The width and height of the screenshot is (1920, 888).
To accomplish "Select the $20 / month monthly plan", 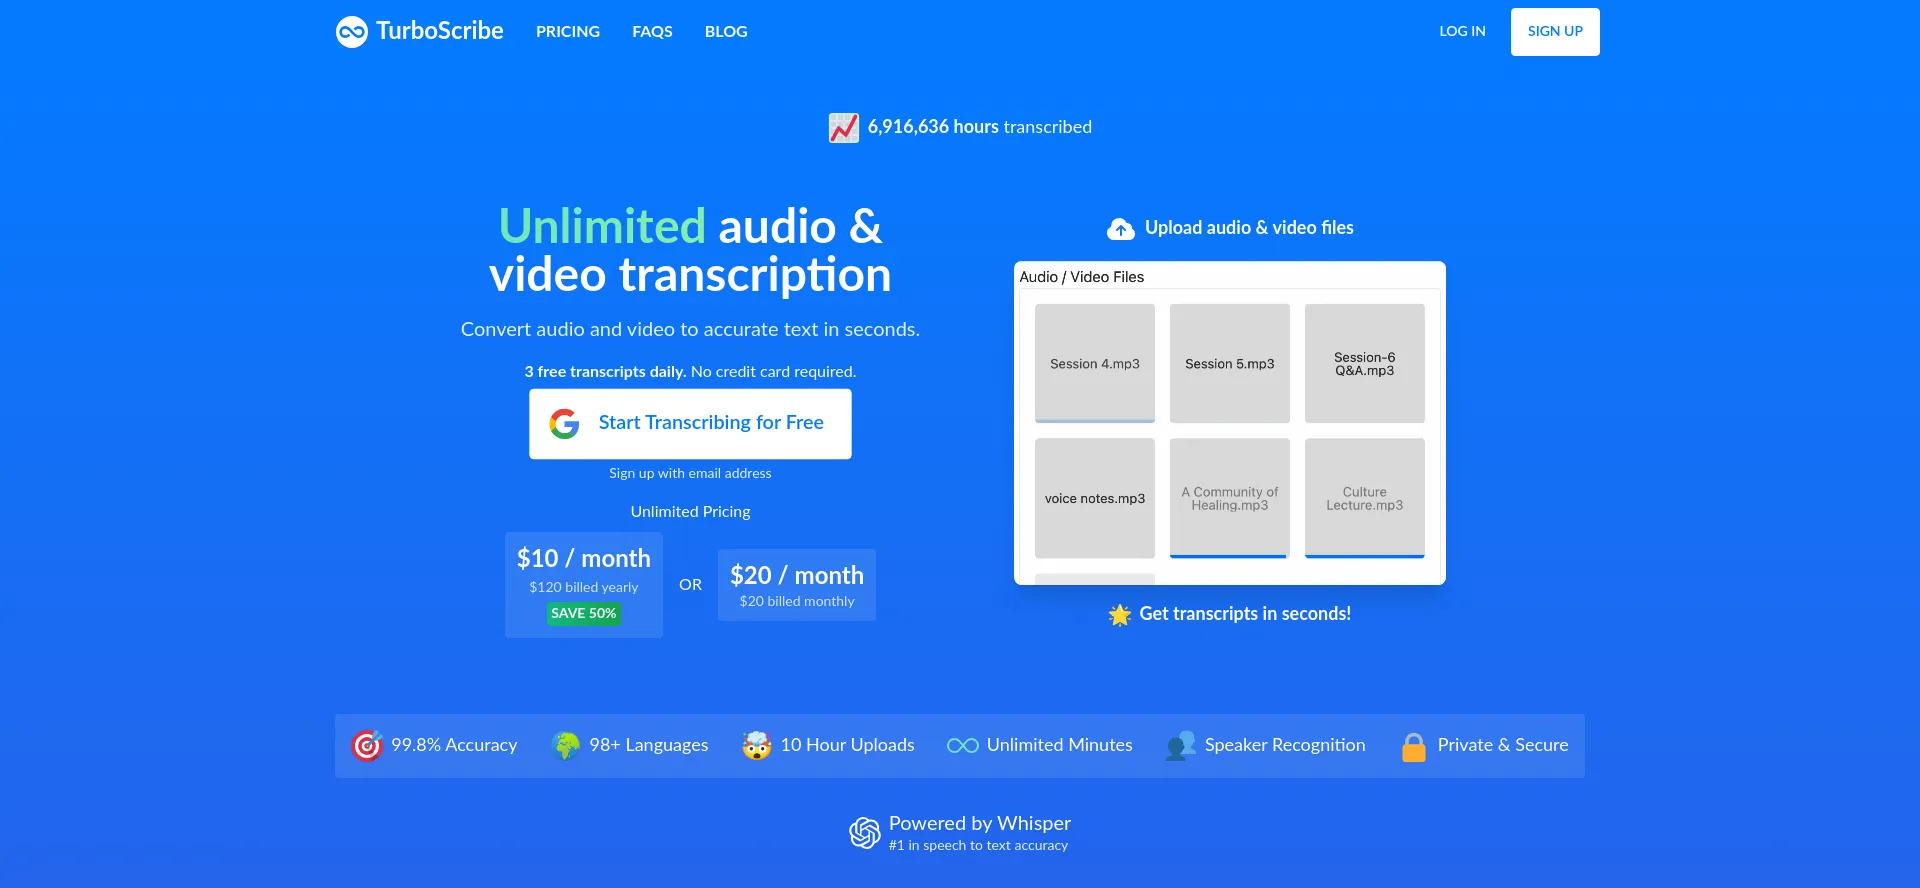I will 797,585.
